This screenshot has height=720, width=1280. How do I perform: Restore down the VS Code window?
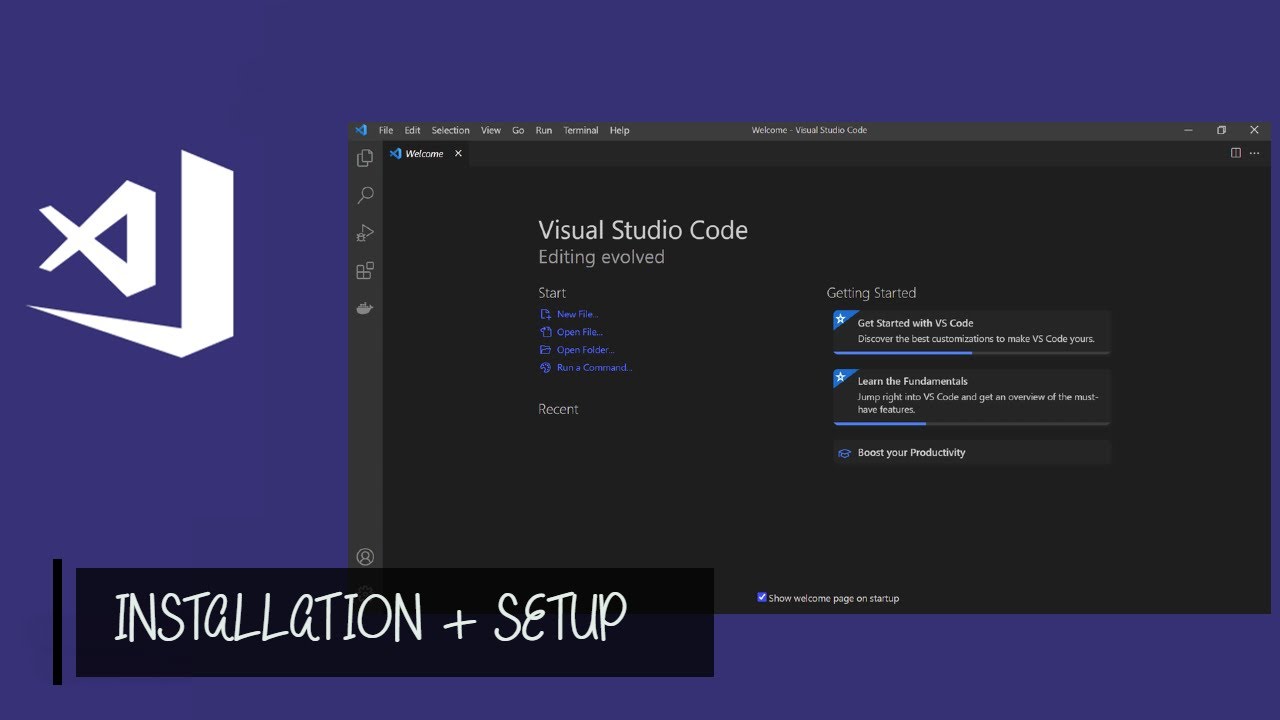point(1221,130)
